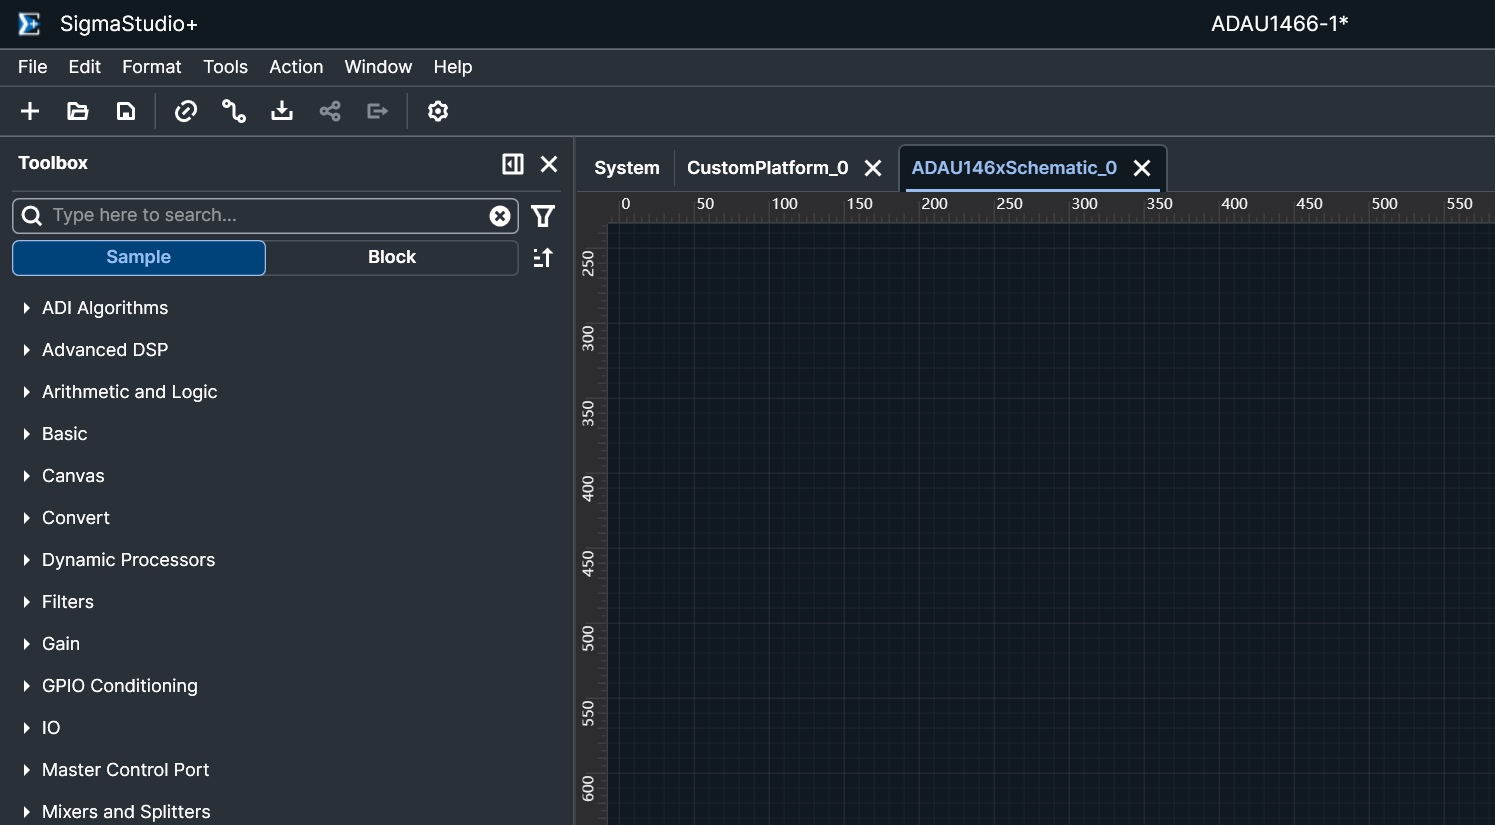Open the Window menu
This screenshot has height=825, width=1495.
(378, 67)
